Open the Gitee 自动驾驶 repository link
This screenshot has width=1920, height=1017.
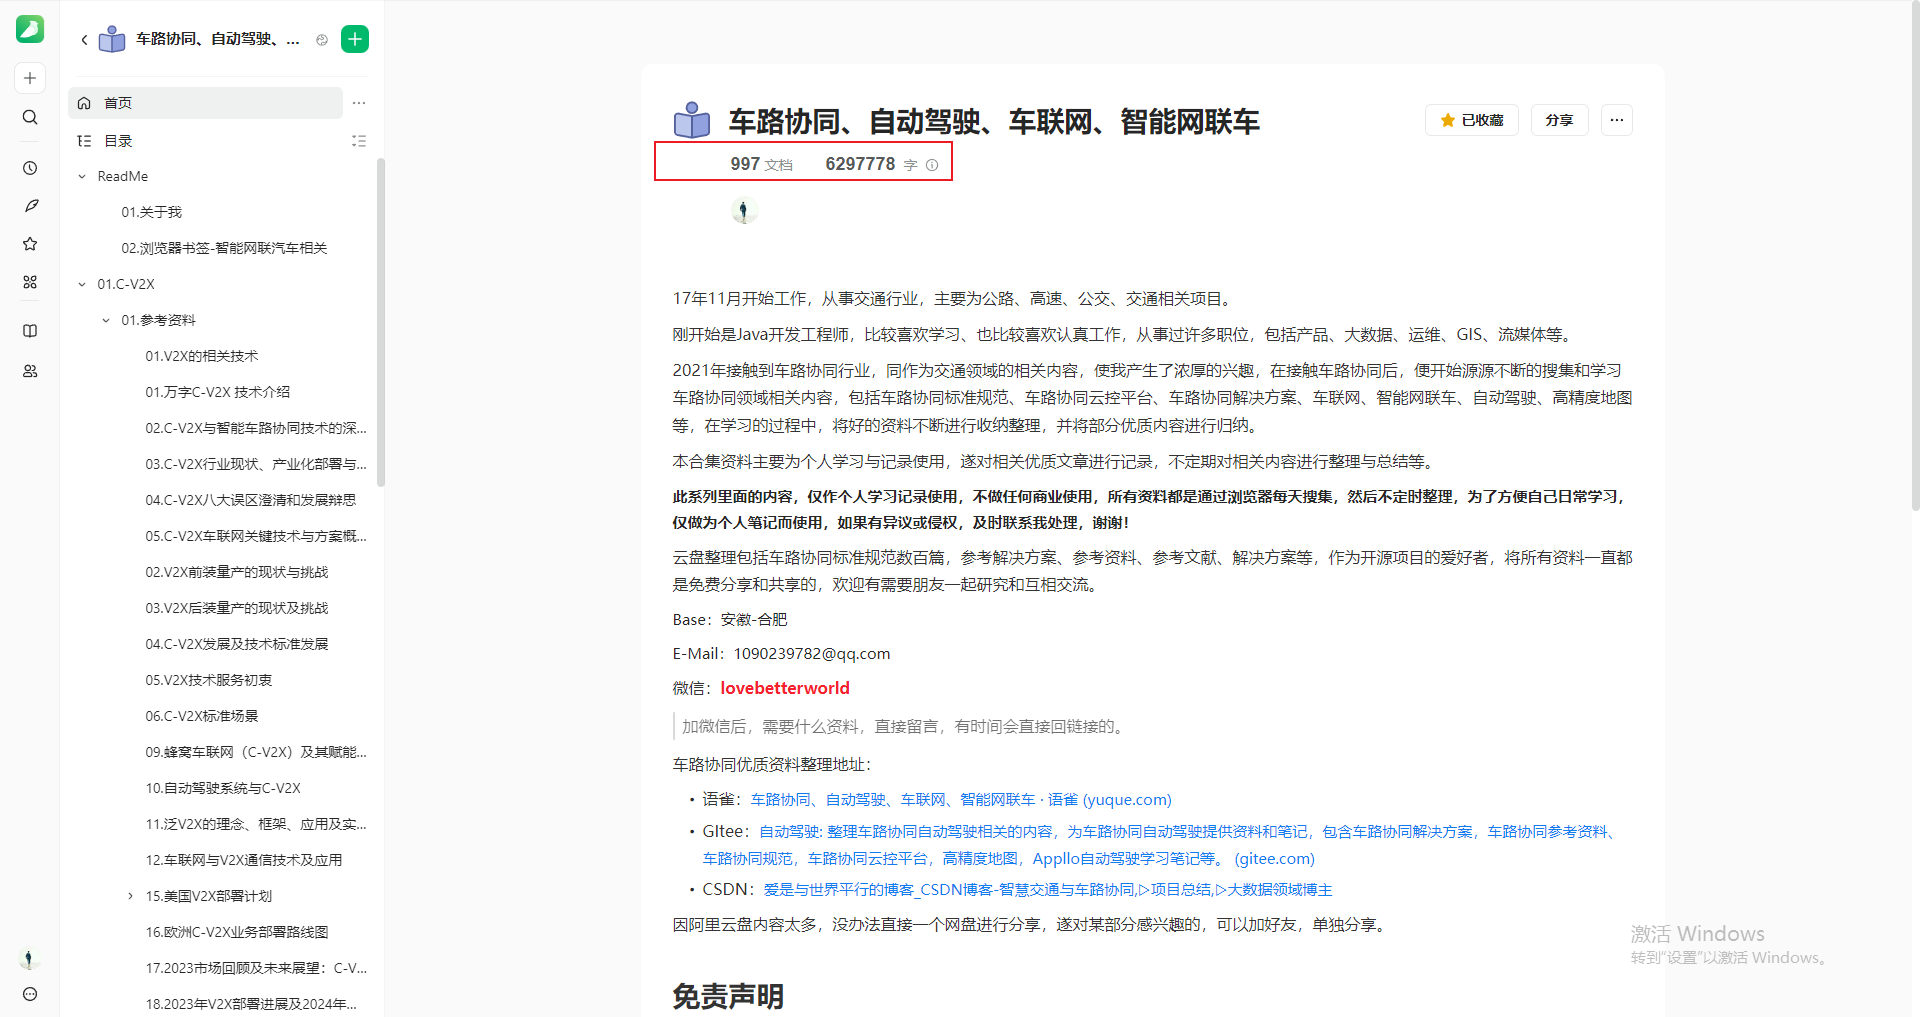(1158, 845)
